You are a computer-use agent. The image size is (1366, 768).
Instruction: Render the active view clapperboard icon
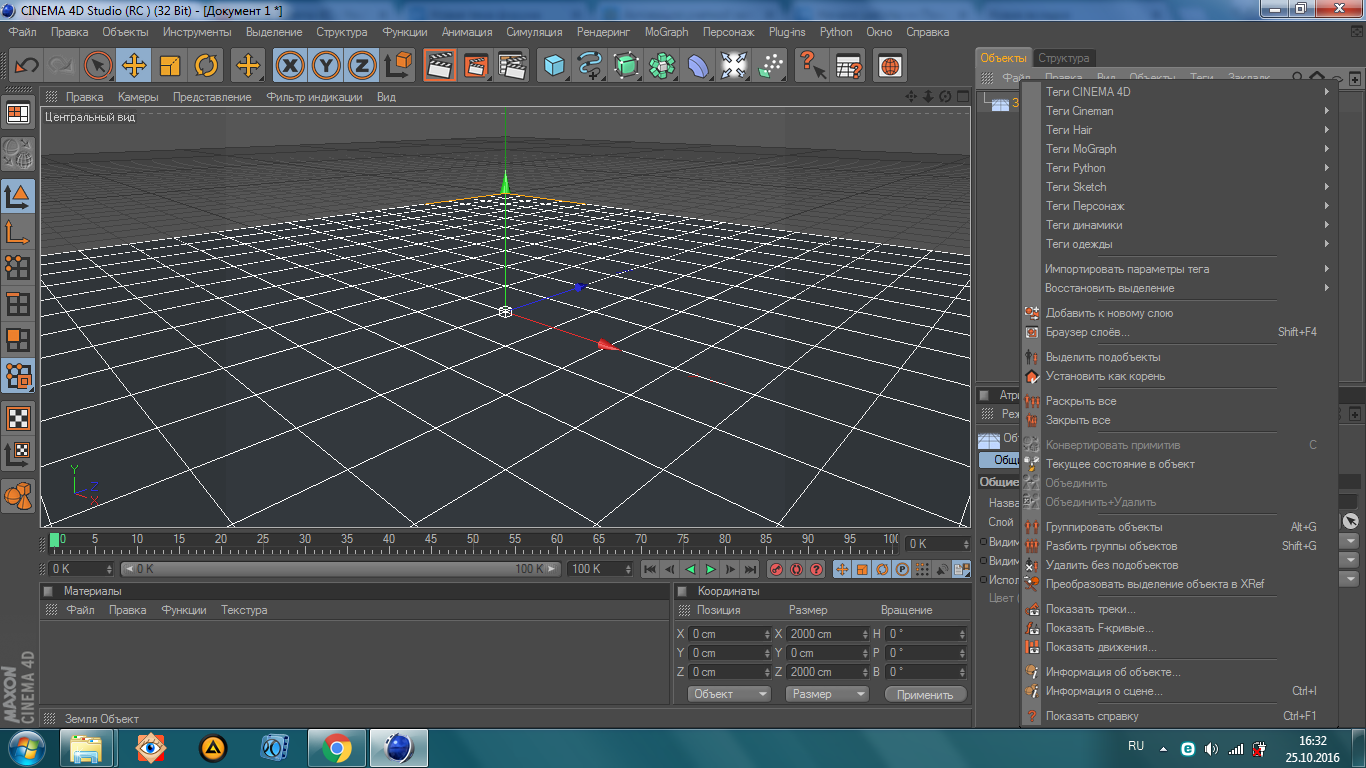[x=439, y=66]
